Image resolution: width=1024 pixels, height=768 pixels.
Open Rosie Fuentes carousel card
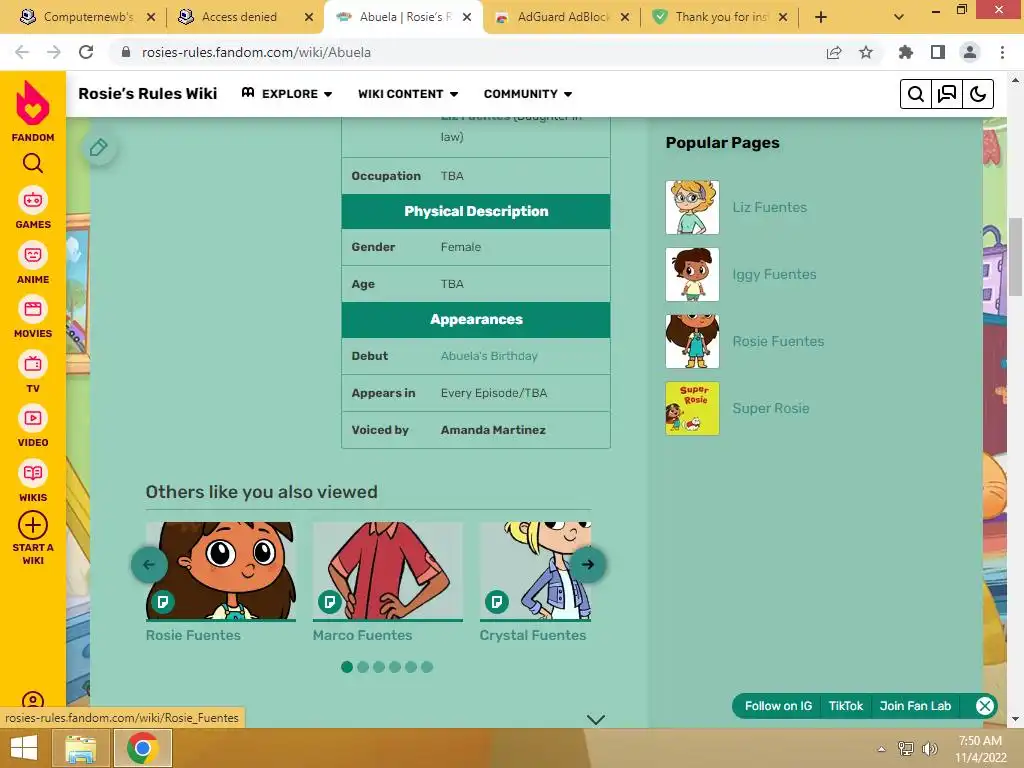click(221, 582)
